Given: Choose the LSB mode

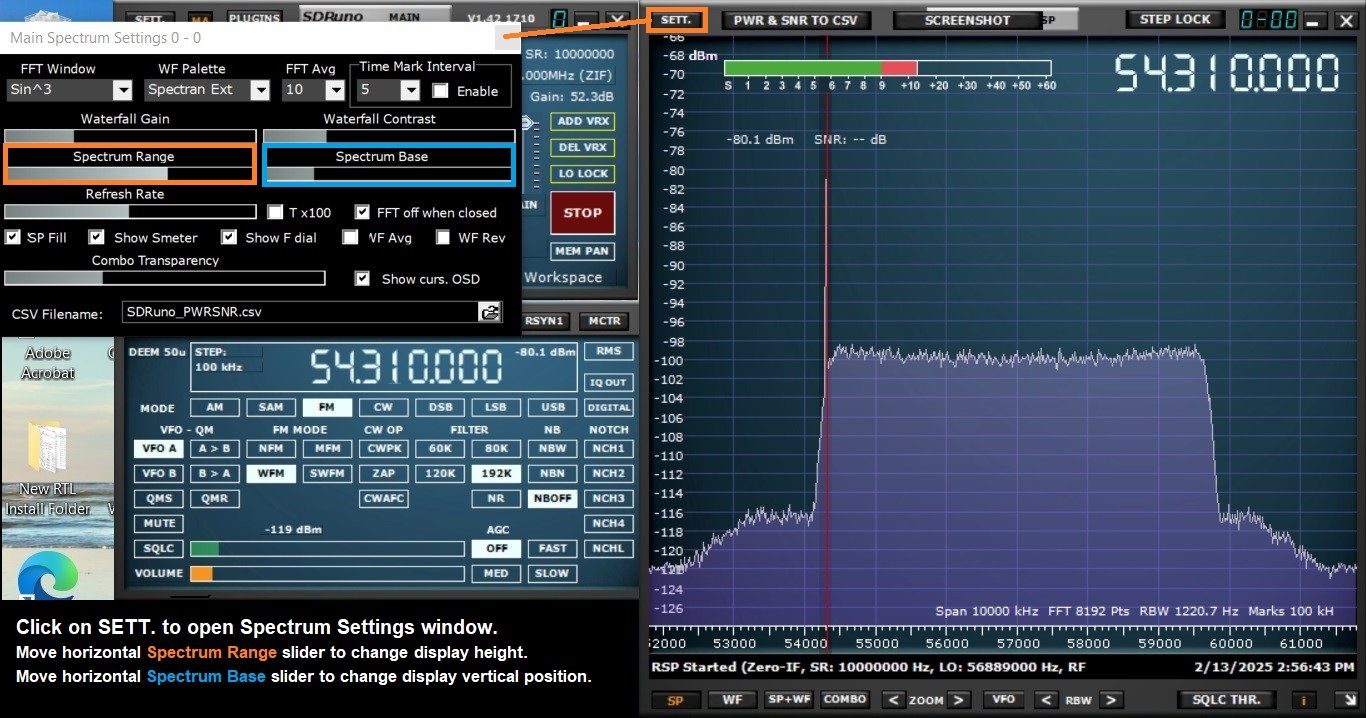Looking at the screenshot, I should click(x=496, y=408).
